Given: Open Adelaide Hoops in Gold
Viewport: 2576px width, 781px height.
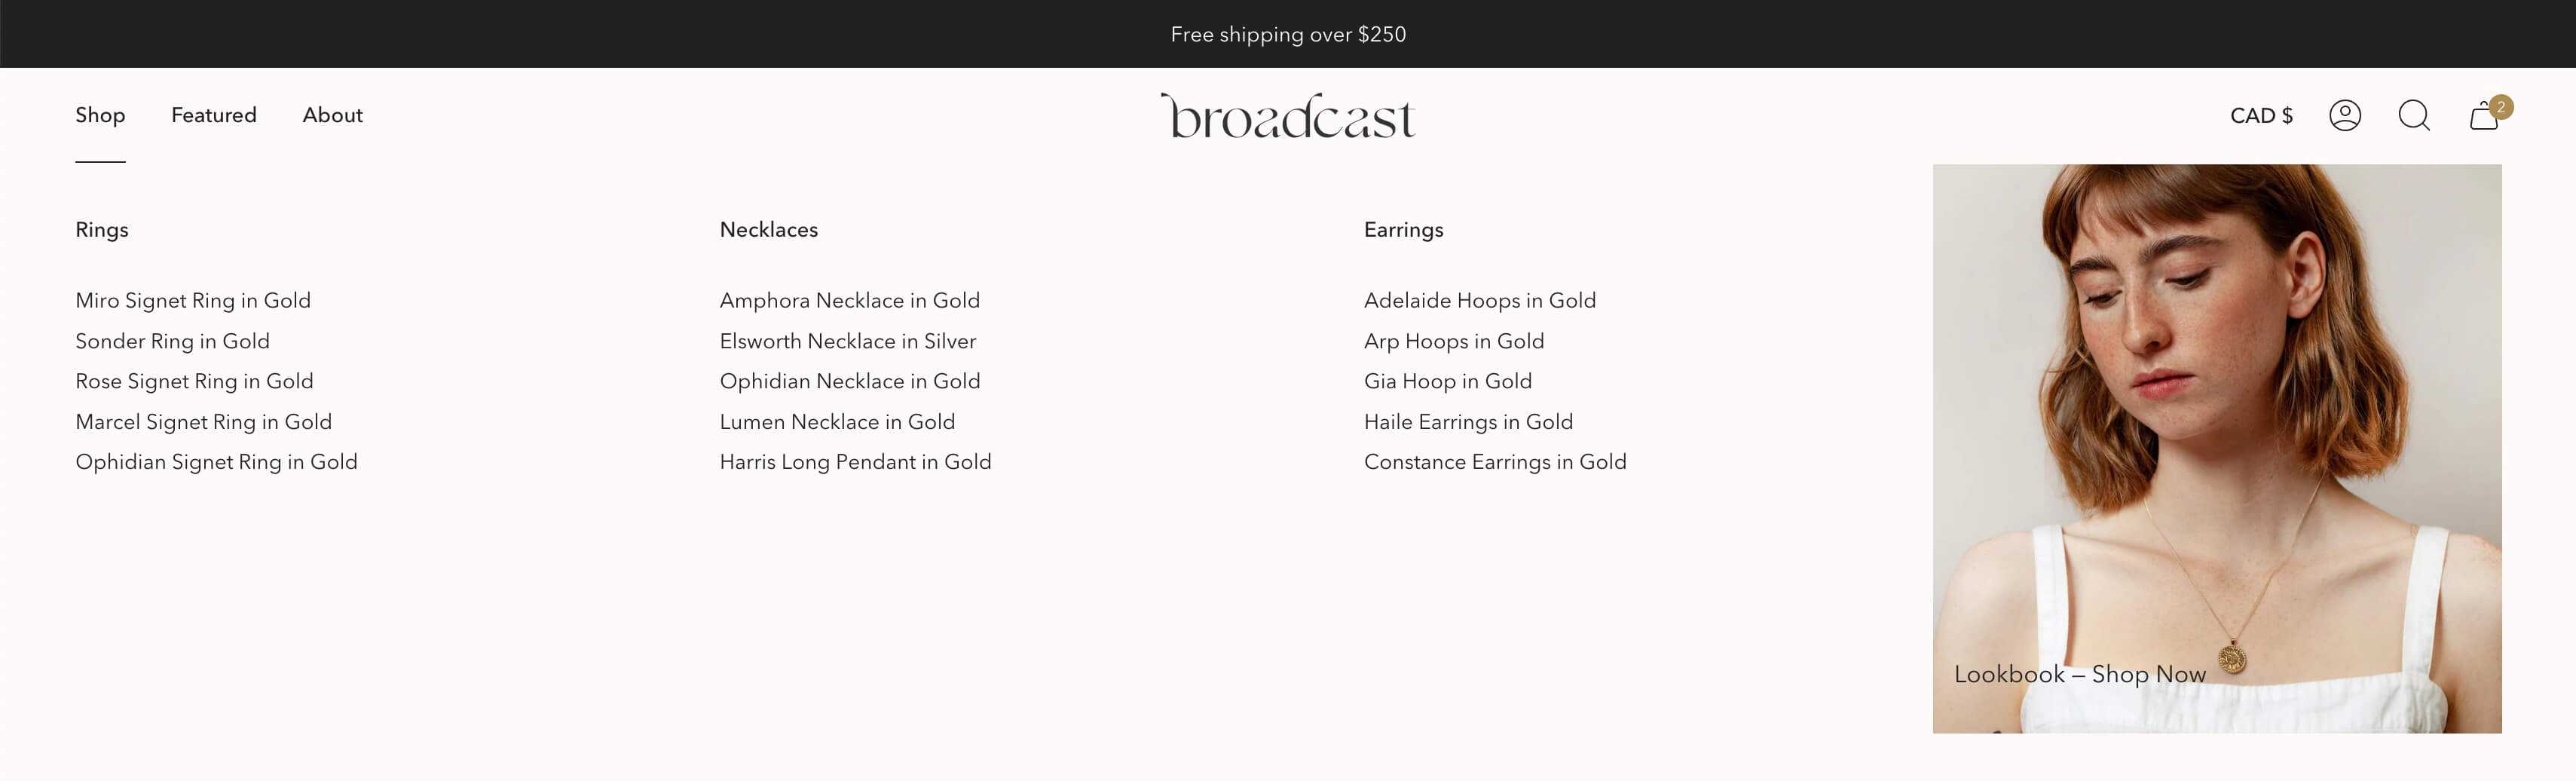Looking at the screenshot, I should pyautogui.click(x=1479, y=301).
